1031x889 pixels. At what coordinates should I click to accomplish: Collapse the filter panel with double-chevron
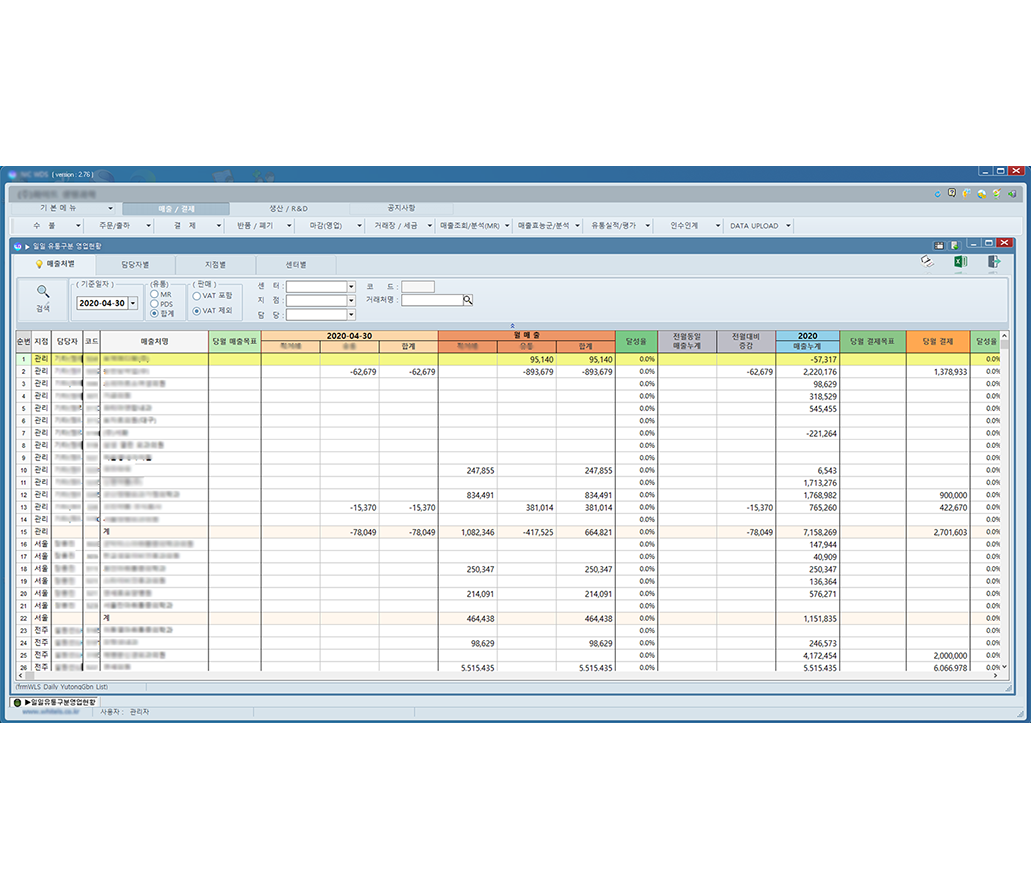pyautogui.click(x=512, y=325)
